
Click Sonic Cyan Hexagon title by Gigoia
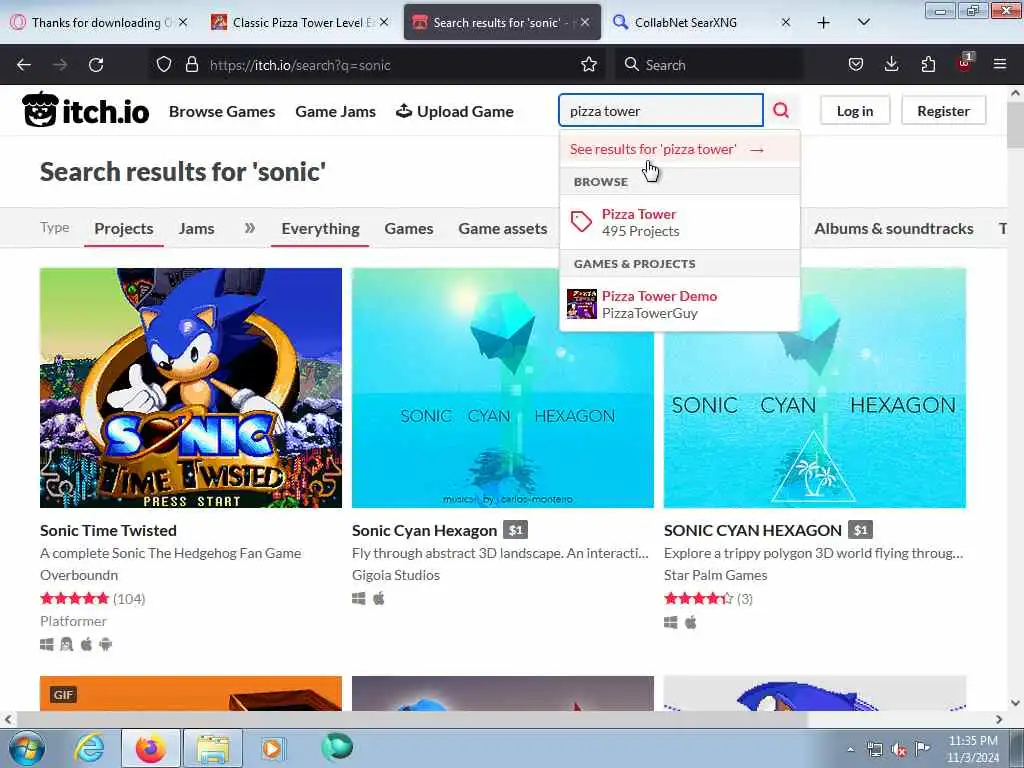(424, 530)
